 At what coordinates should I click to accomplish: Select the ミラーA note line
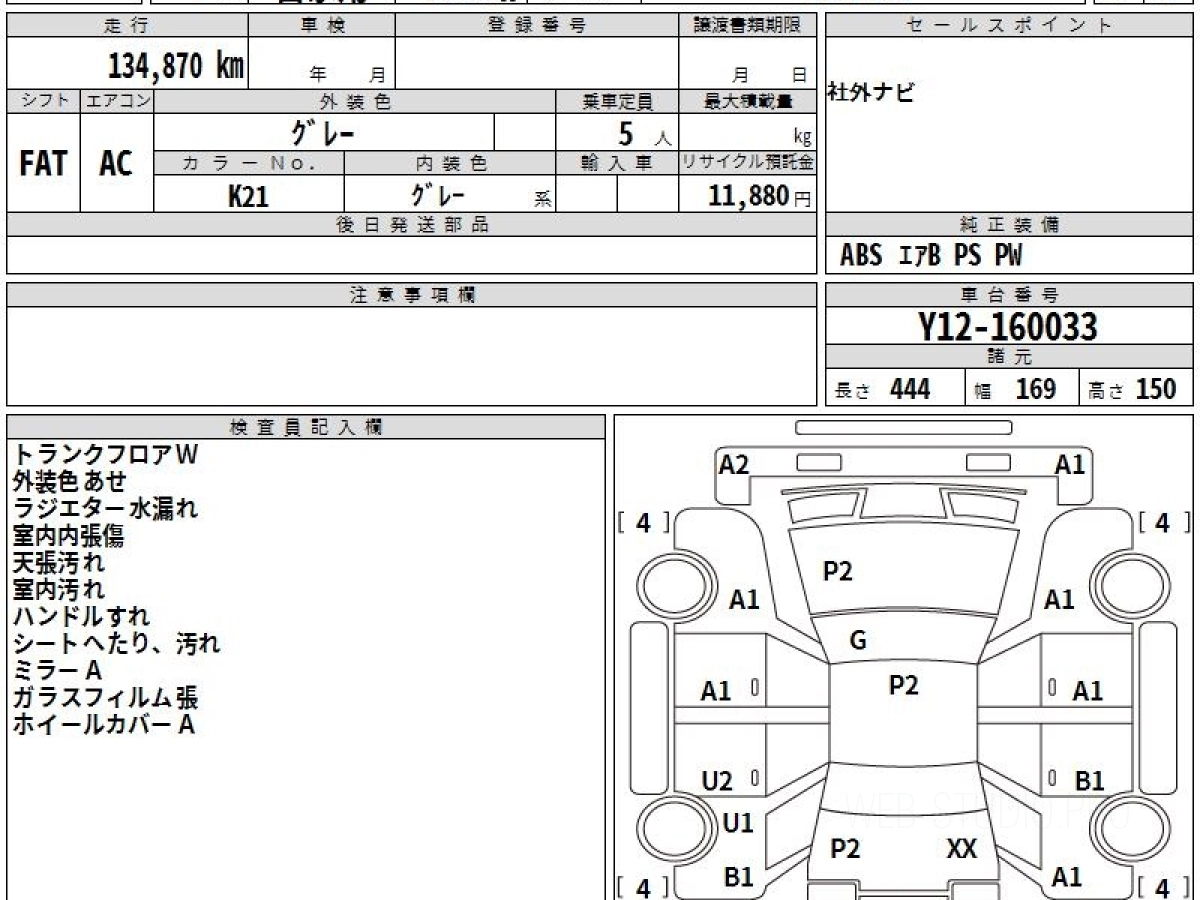click(x=57, y=670)
